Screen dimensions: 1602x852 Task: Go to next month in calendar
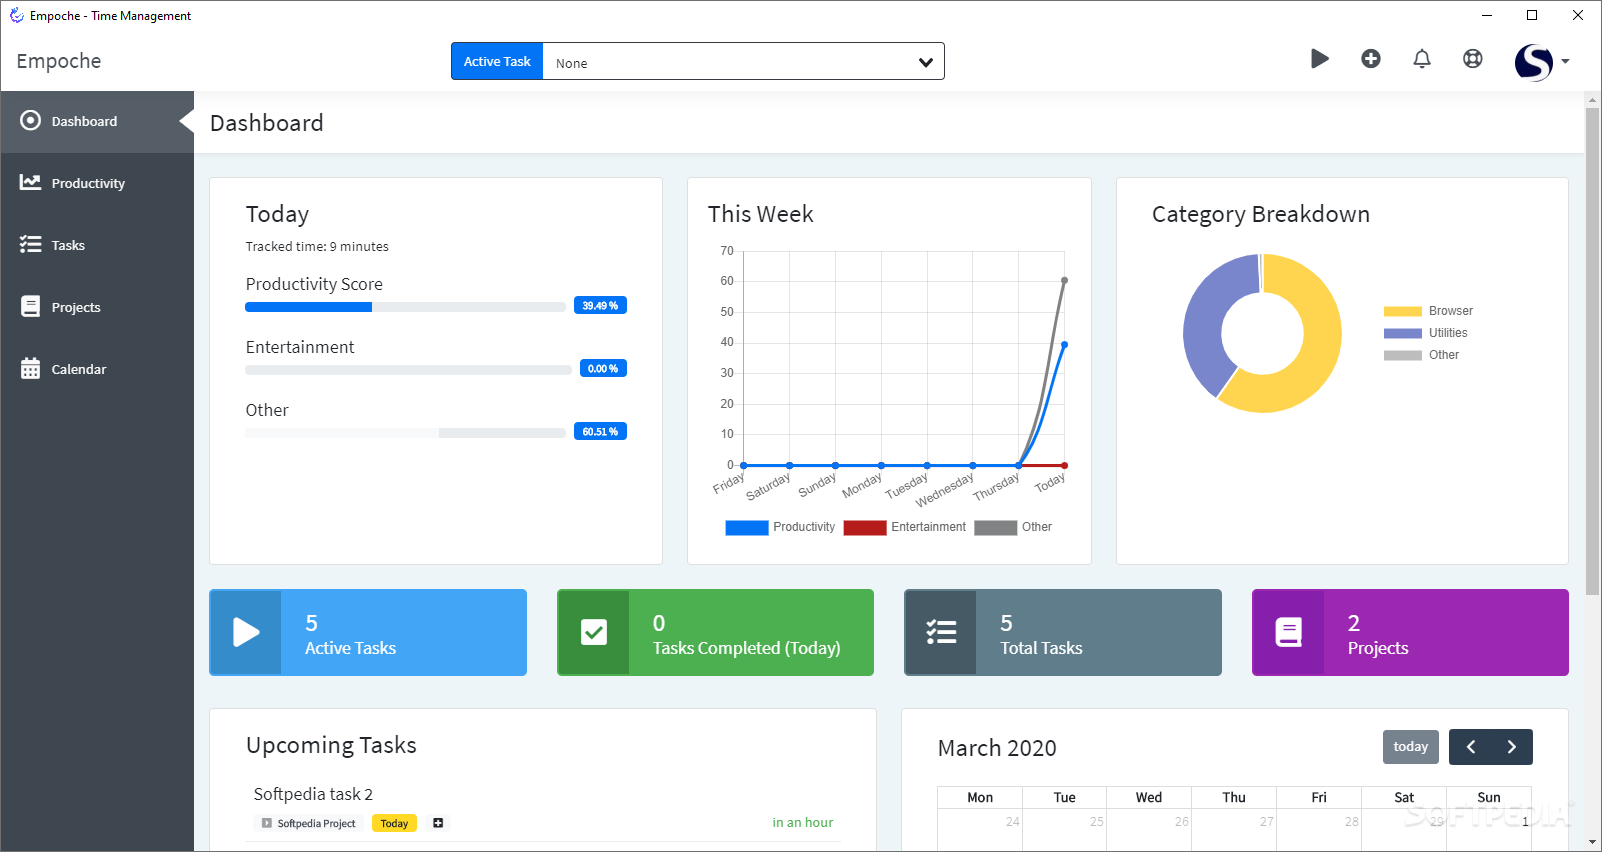coord(1512,747)
